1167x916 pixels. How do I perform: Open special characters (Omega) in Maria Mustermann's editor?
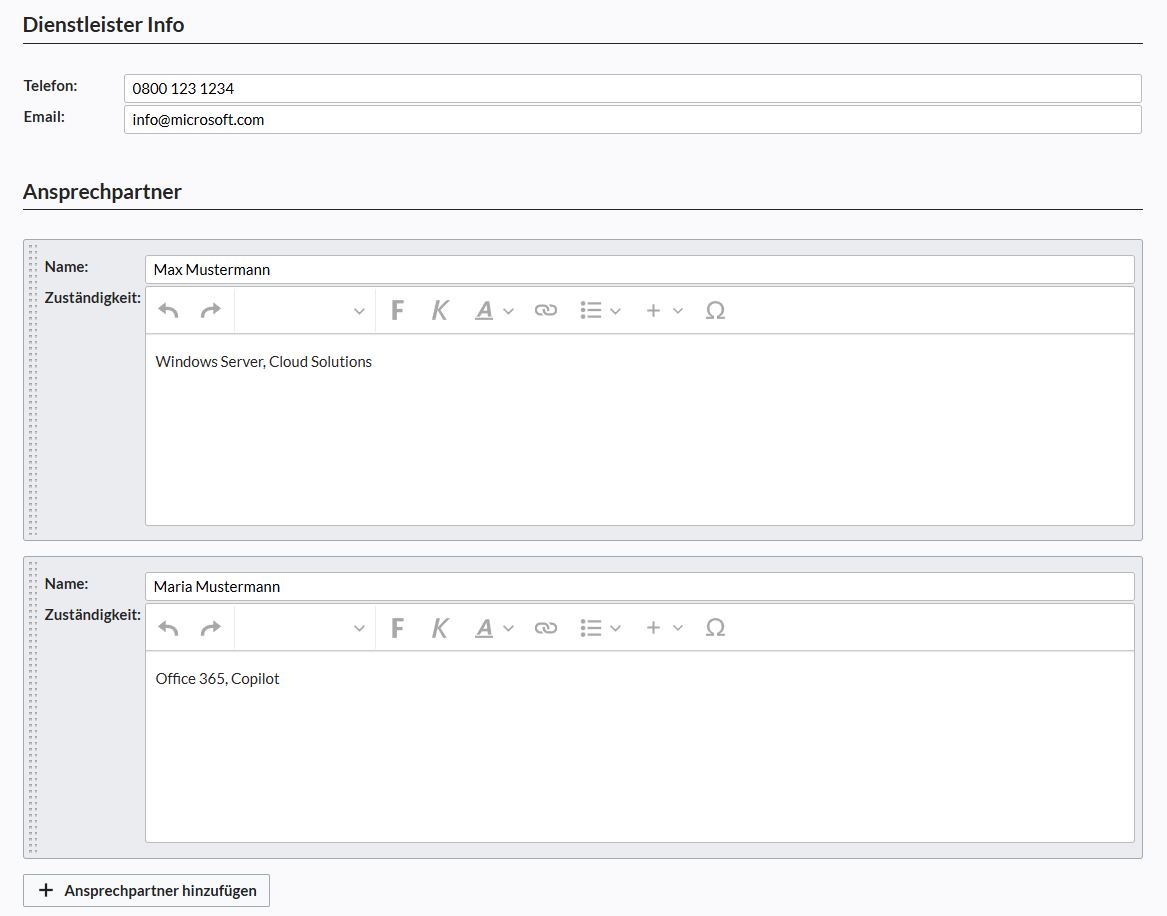tap(715, 628)
